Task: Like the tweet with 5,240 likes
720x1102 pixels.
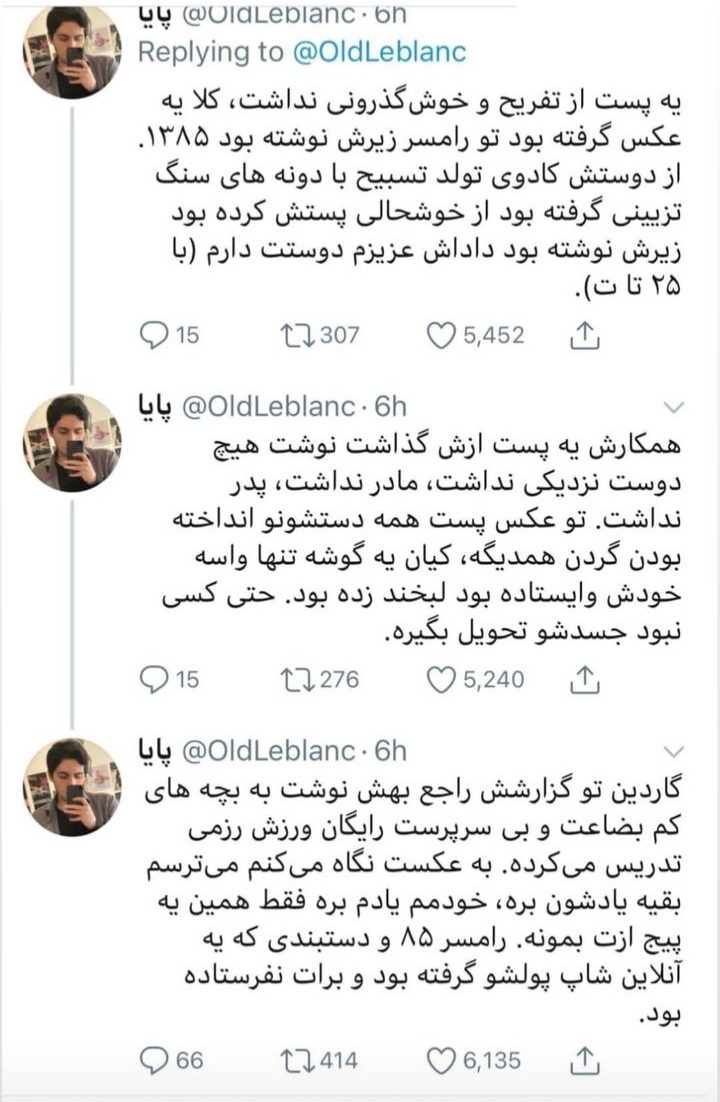Action: (441, 680)
